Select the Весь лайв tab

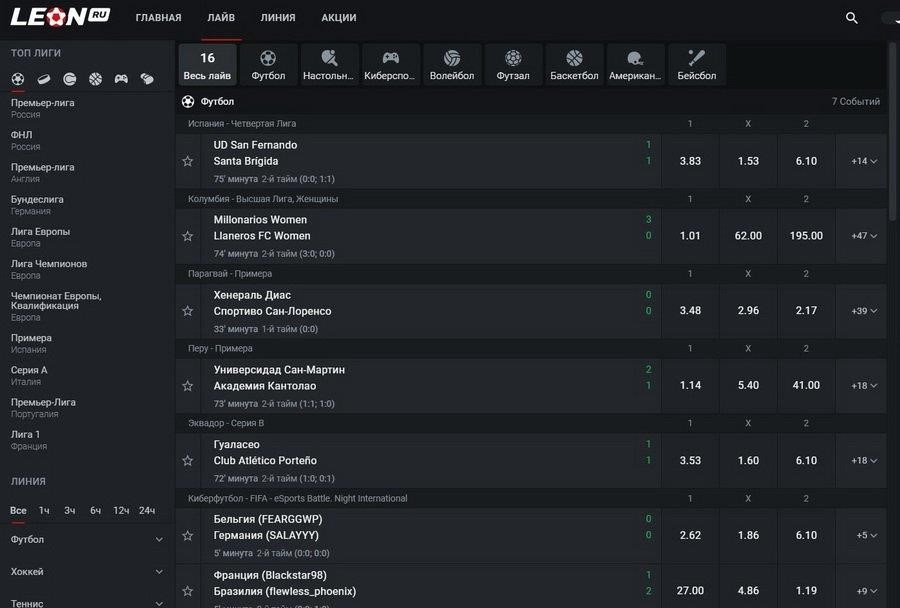(x=207, y=64)
